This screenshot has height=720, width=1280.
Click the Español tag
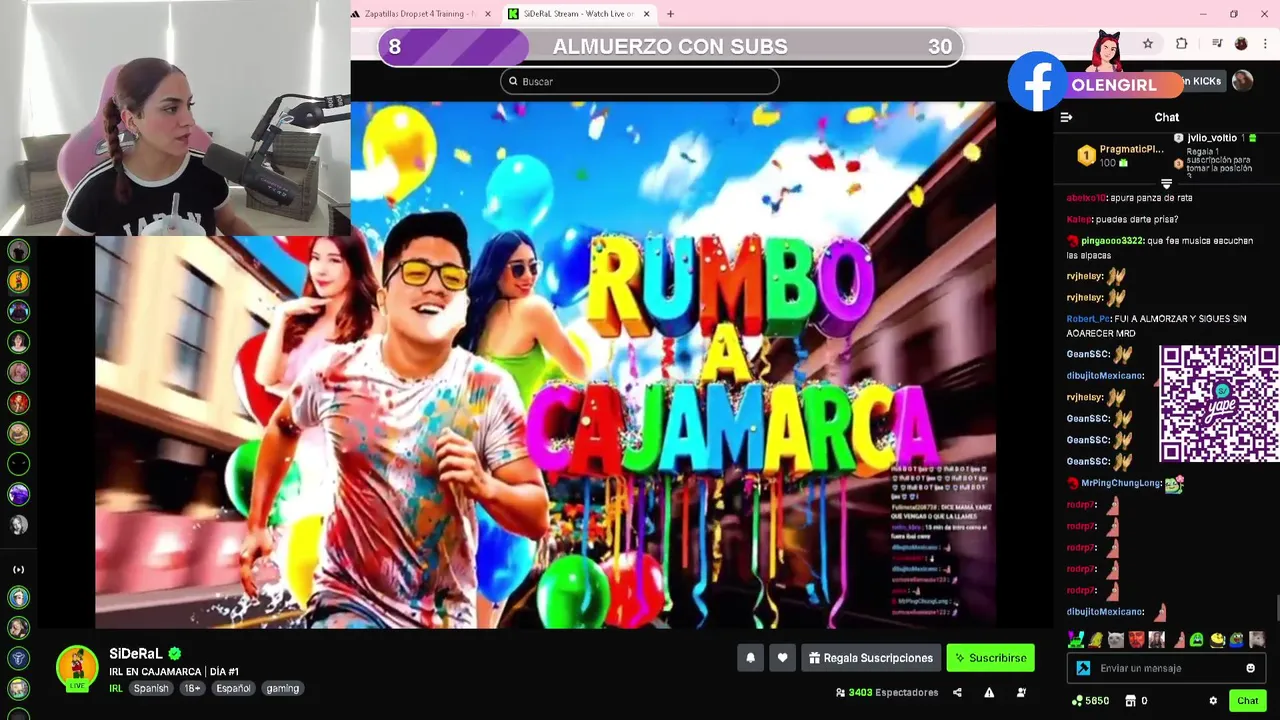click(234, 688)
